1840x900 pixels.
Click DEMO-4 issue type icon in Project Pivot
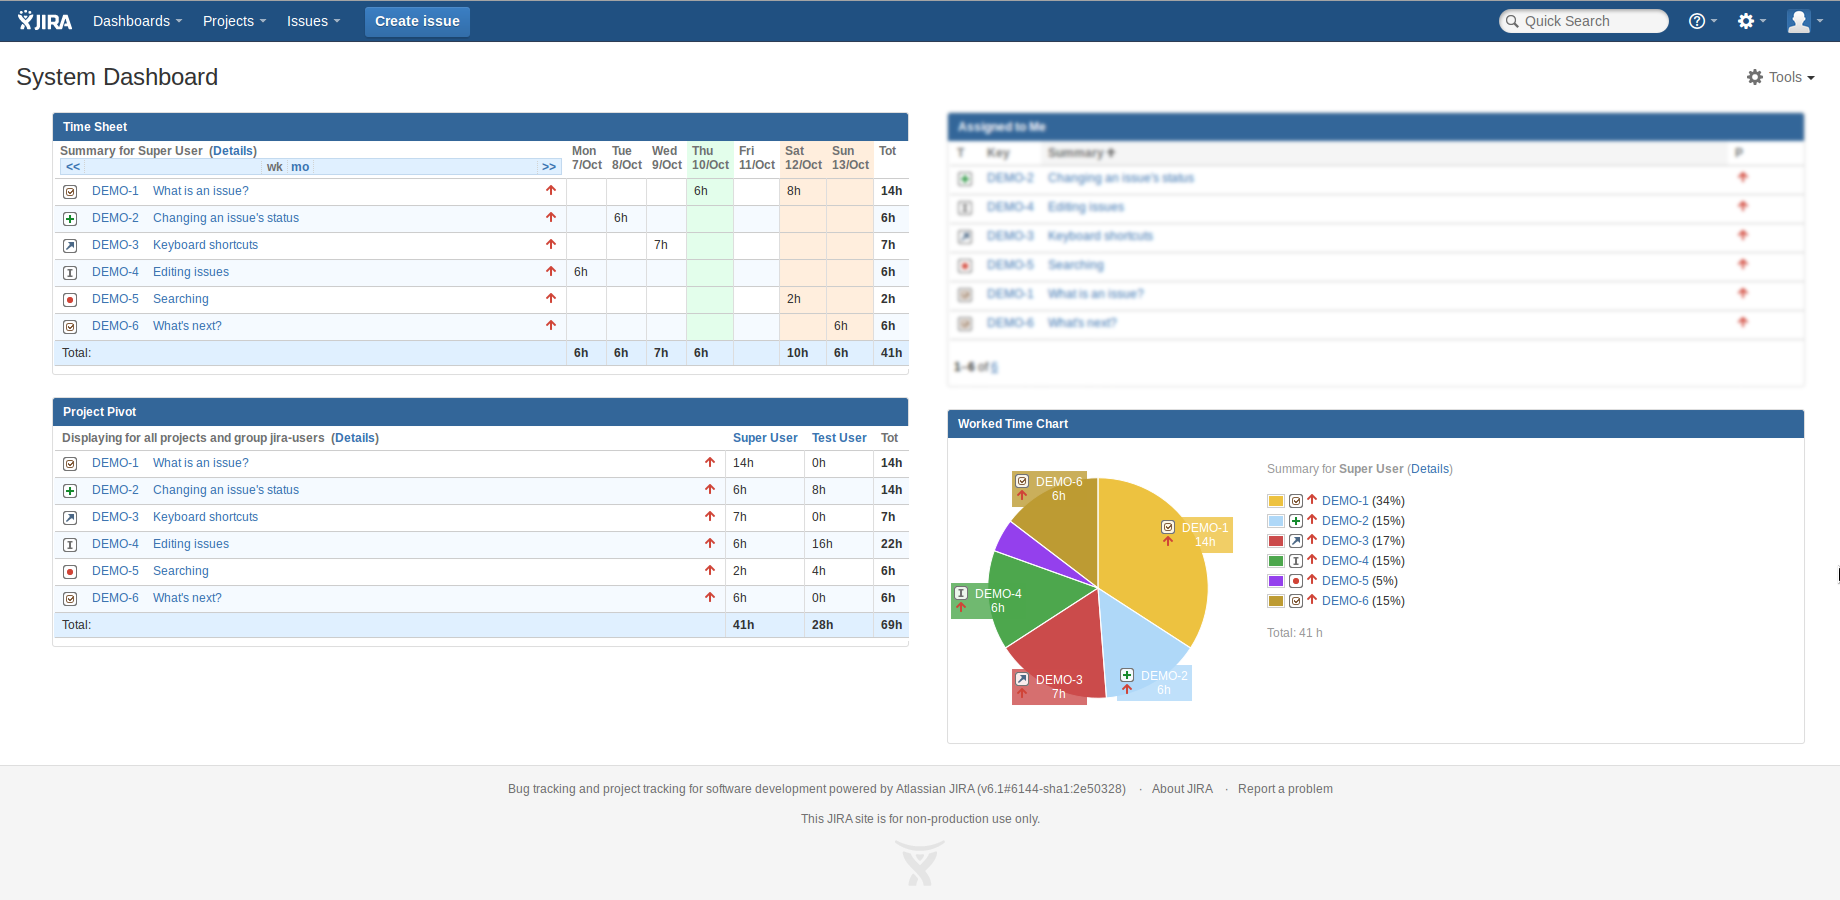[x=70, y=544]
